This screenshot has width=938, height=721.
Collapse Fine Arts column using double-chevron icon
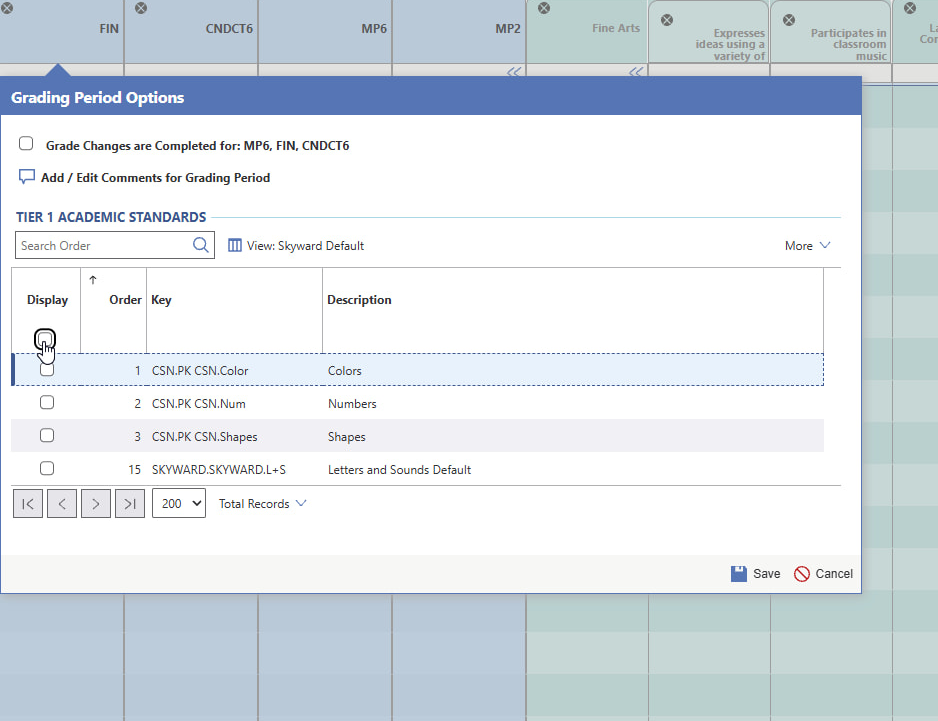pyautogui.click(x=636, y=72)
